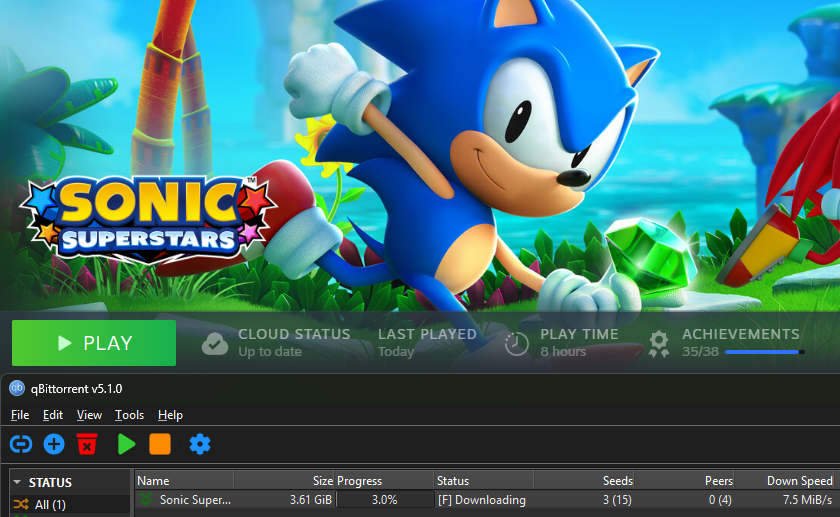Click the green PLAY button
The image size is (840, 517).
coord(94,343)
